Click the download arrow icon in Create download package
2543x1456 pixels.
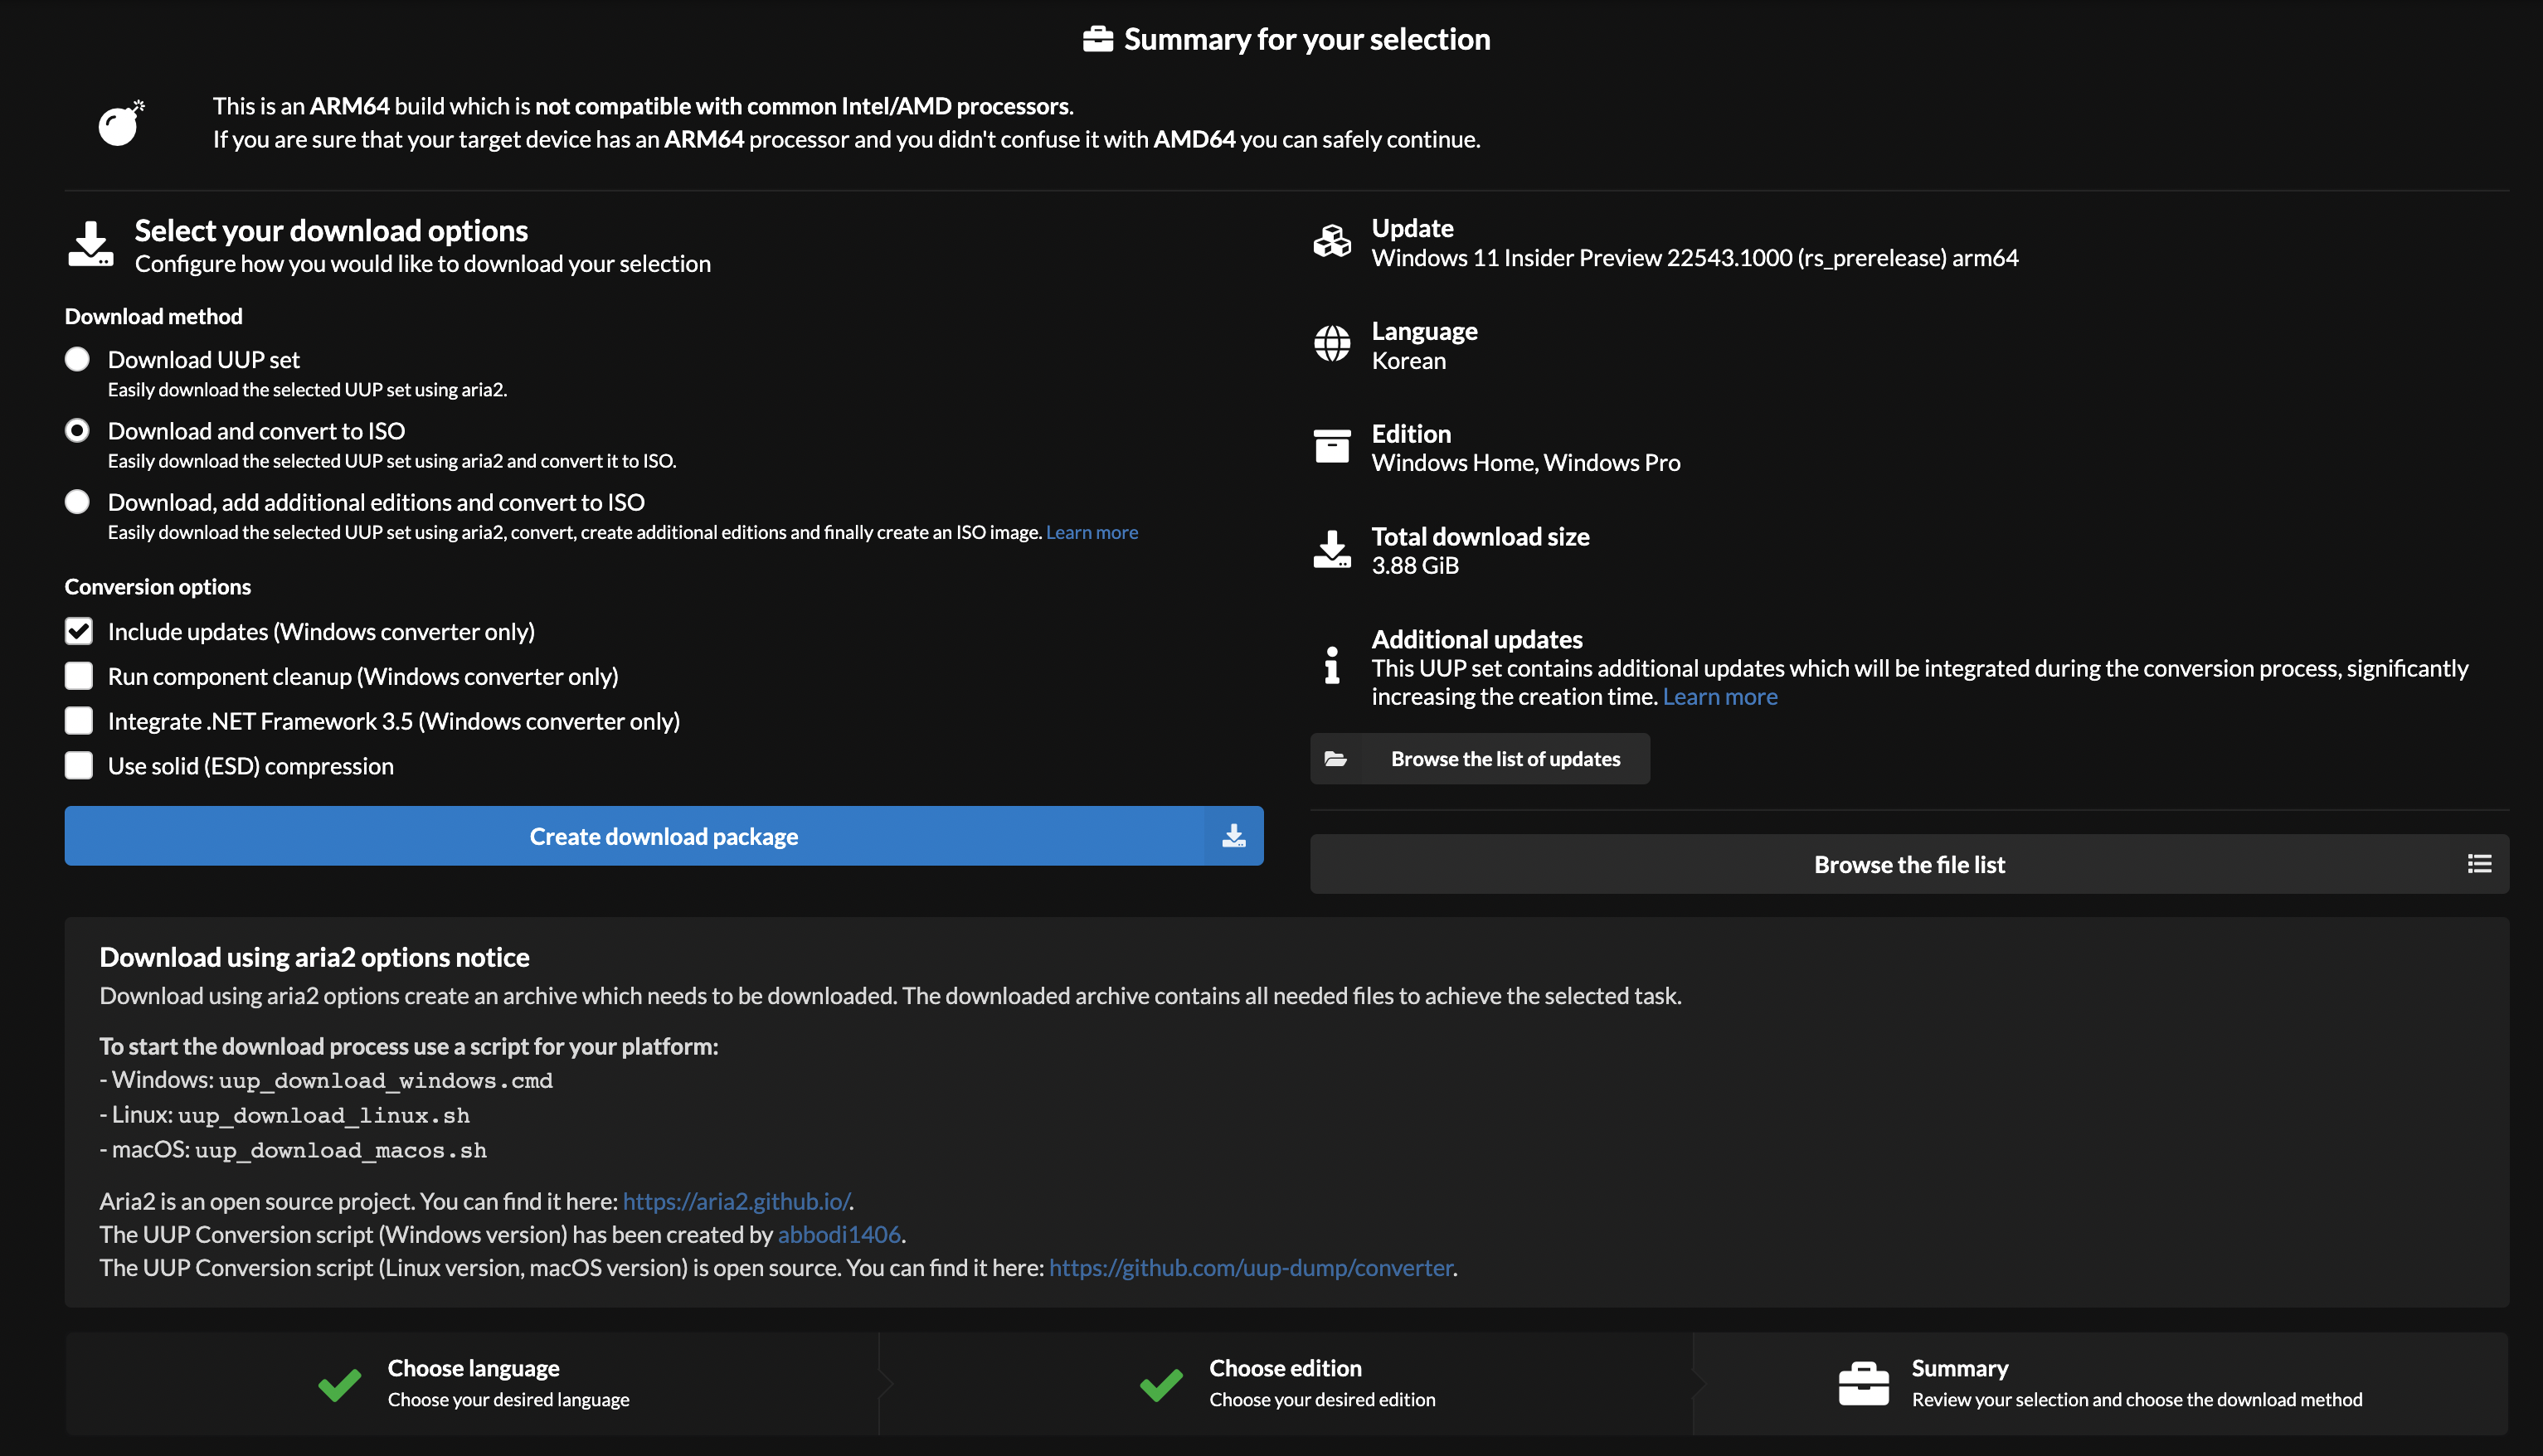[1233, 836]
